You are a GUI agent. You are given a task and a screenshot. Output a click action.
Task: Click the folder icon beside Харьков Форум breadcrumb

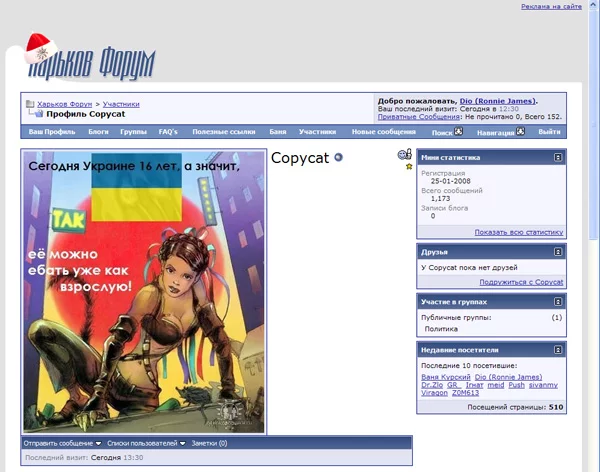[30, 104]
